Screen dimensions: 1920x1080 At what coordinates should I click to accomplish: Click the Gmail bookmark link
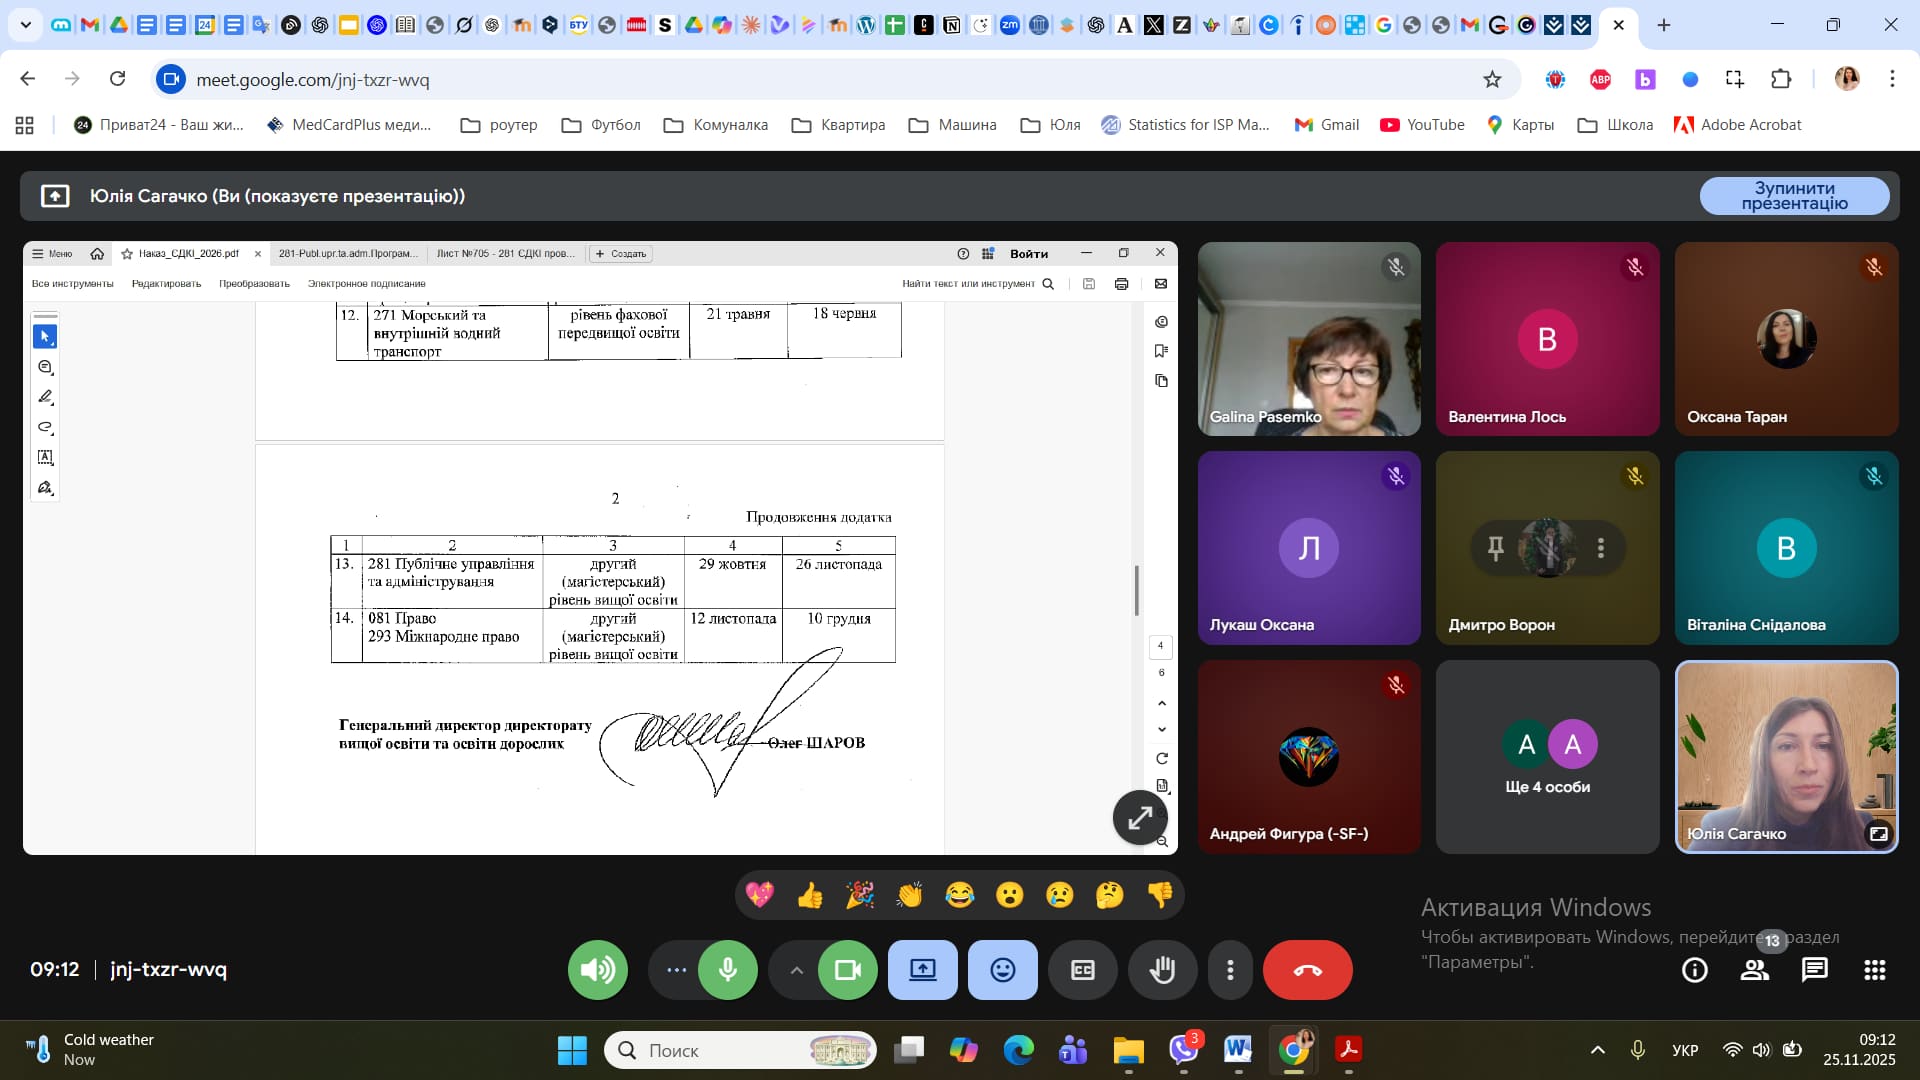pos(1327,124)
